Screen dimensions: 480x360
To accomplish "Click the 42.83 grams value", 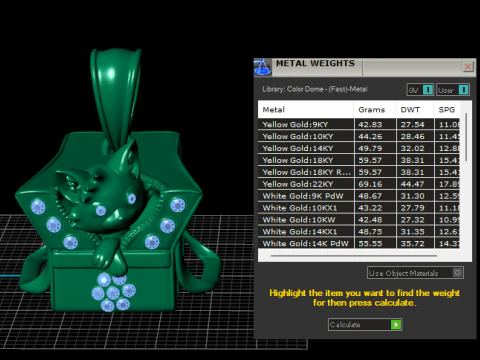I will click(370, 124).
